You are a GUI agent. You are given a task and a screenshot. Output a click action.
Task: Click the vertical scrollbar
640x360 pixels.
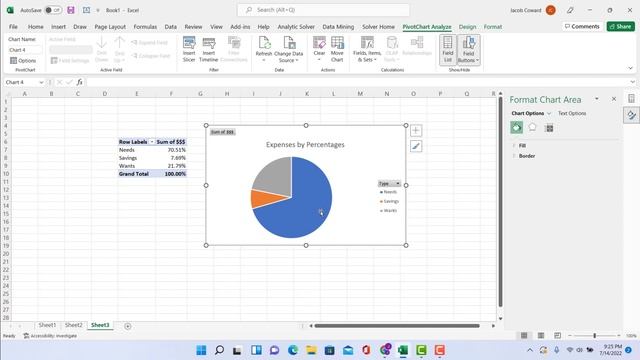[x=500, y=202]
